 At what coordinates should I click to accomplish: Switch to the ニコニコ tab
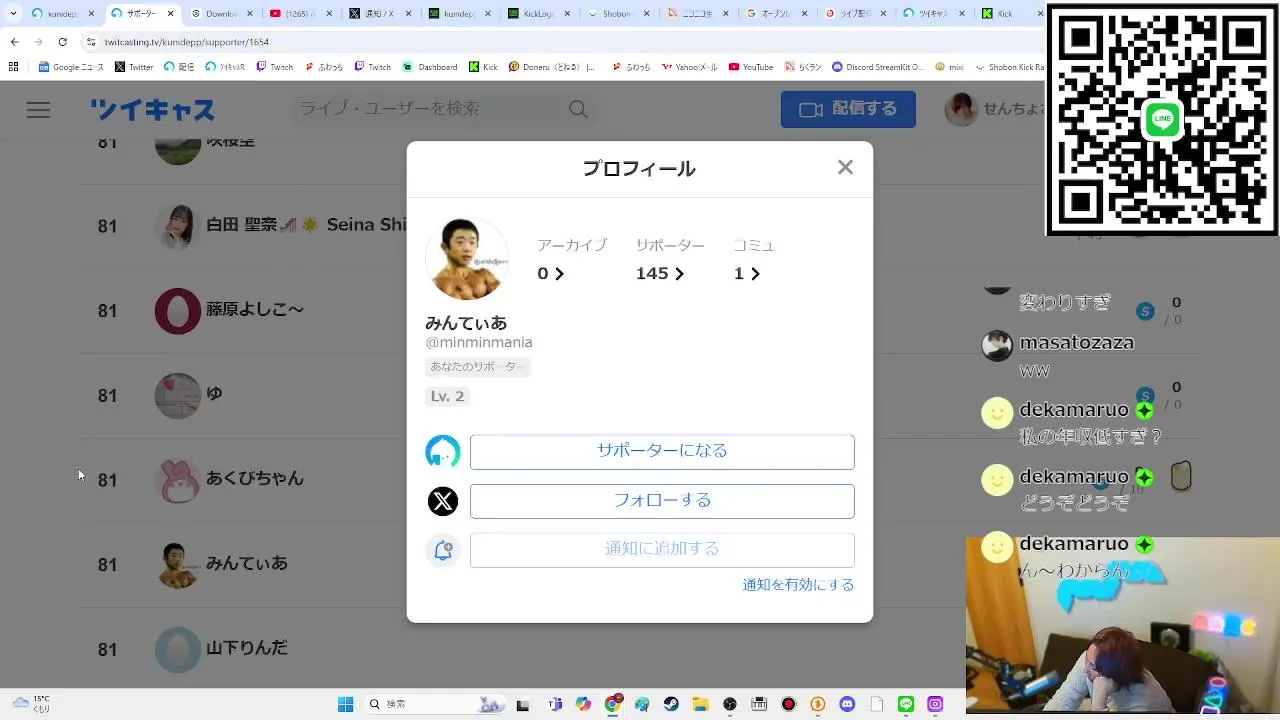click(699, 14)
